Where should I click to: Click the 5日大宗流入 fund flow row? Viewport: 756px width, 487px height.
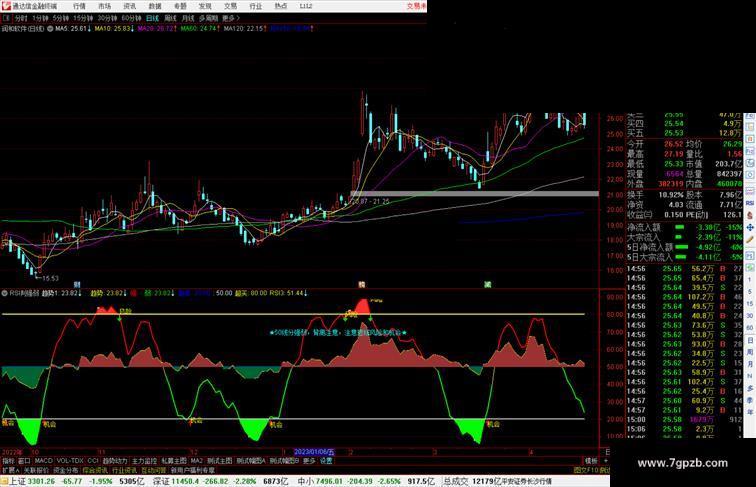point(685,257)
